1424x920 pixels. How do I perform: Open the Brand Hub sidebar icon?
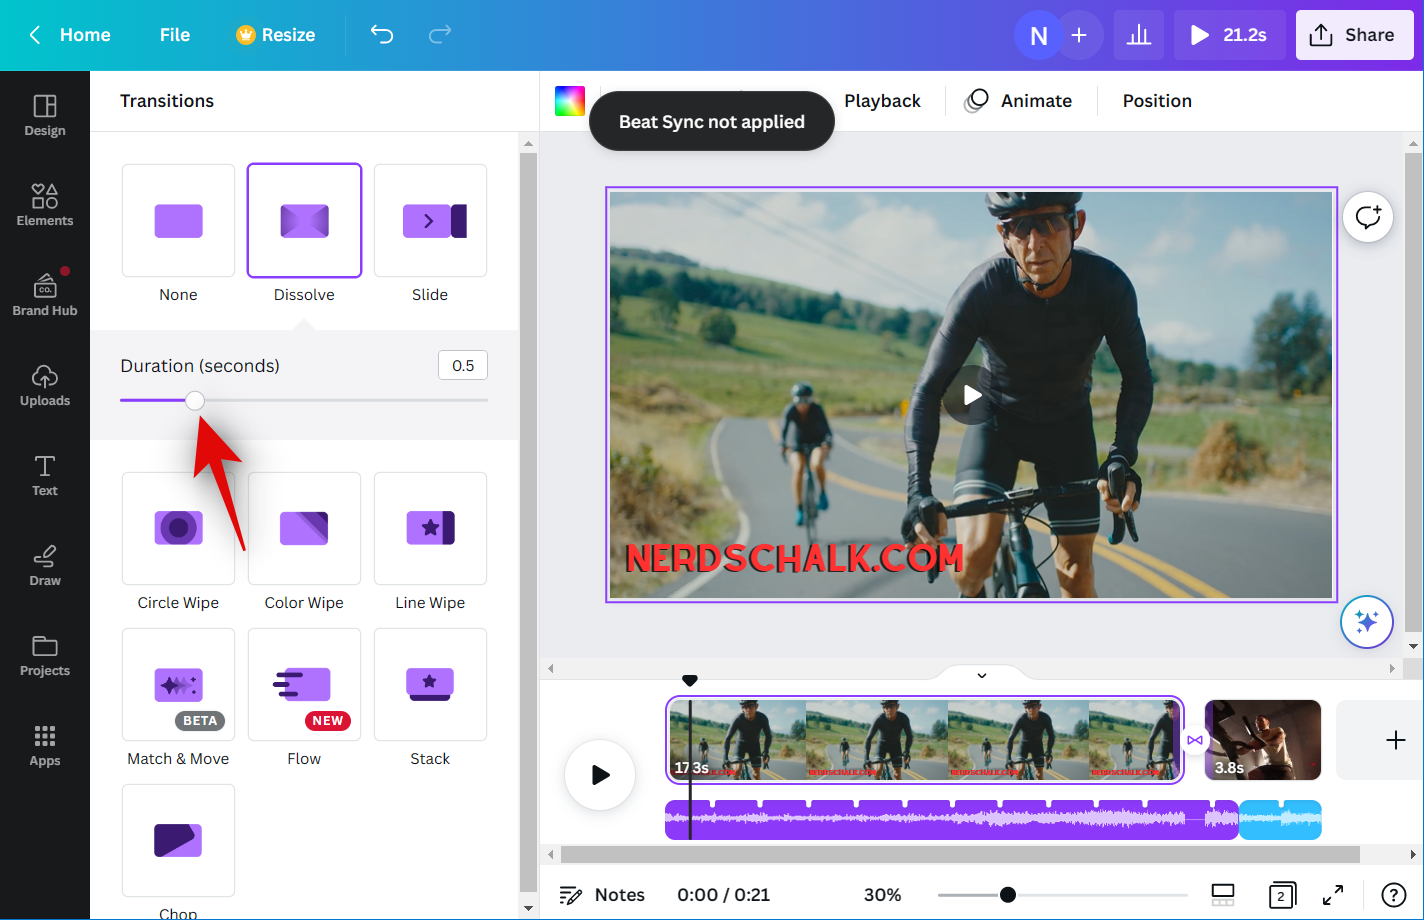[45, 295]
